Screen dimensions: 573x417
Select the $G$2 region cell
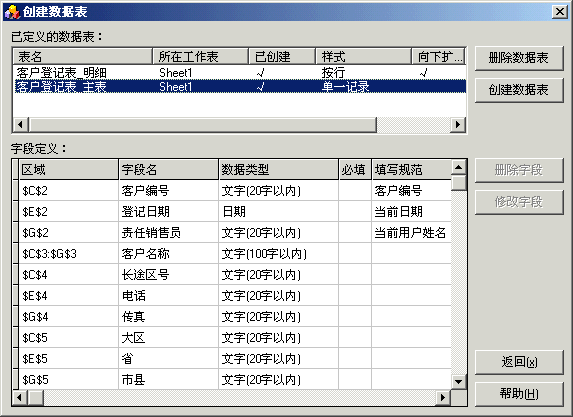[69, 233]
